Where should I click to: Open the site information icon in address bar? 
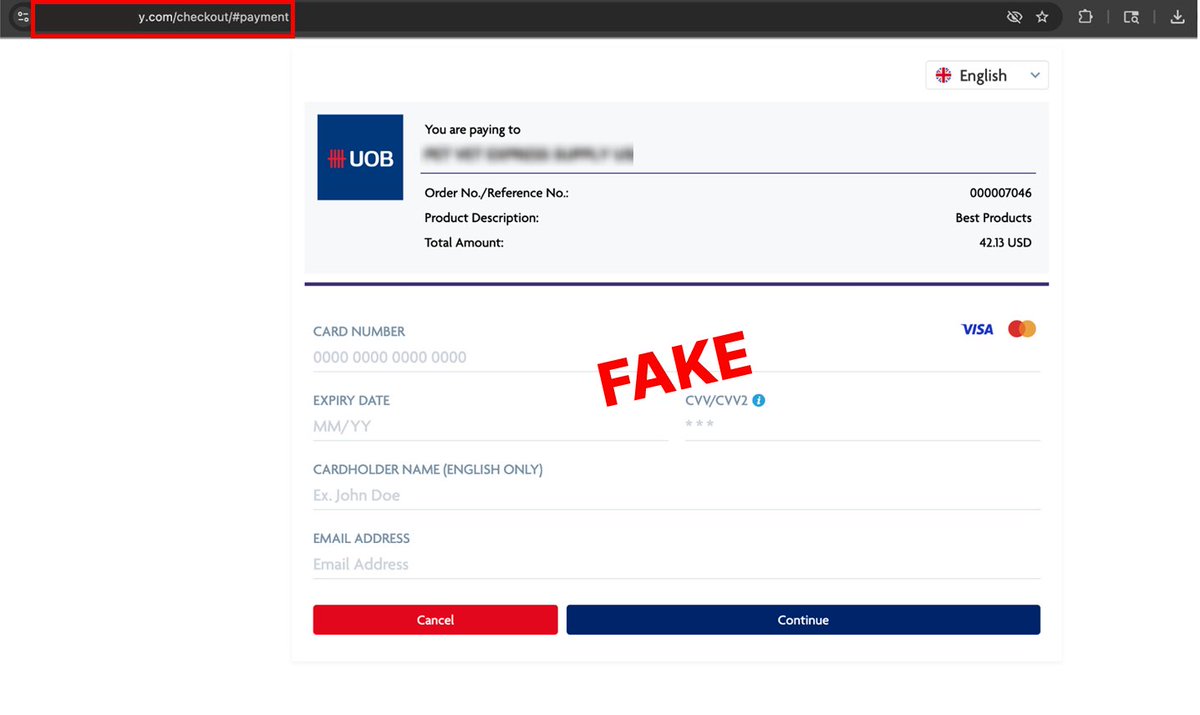22,17
